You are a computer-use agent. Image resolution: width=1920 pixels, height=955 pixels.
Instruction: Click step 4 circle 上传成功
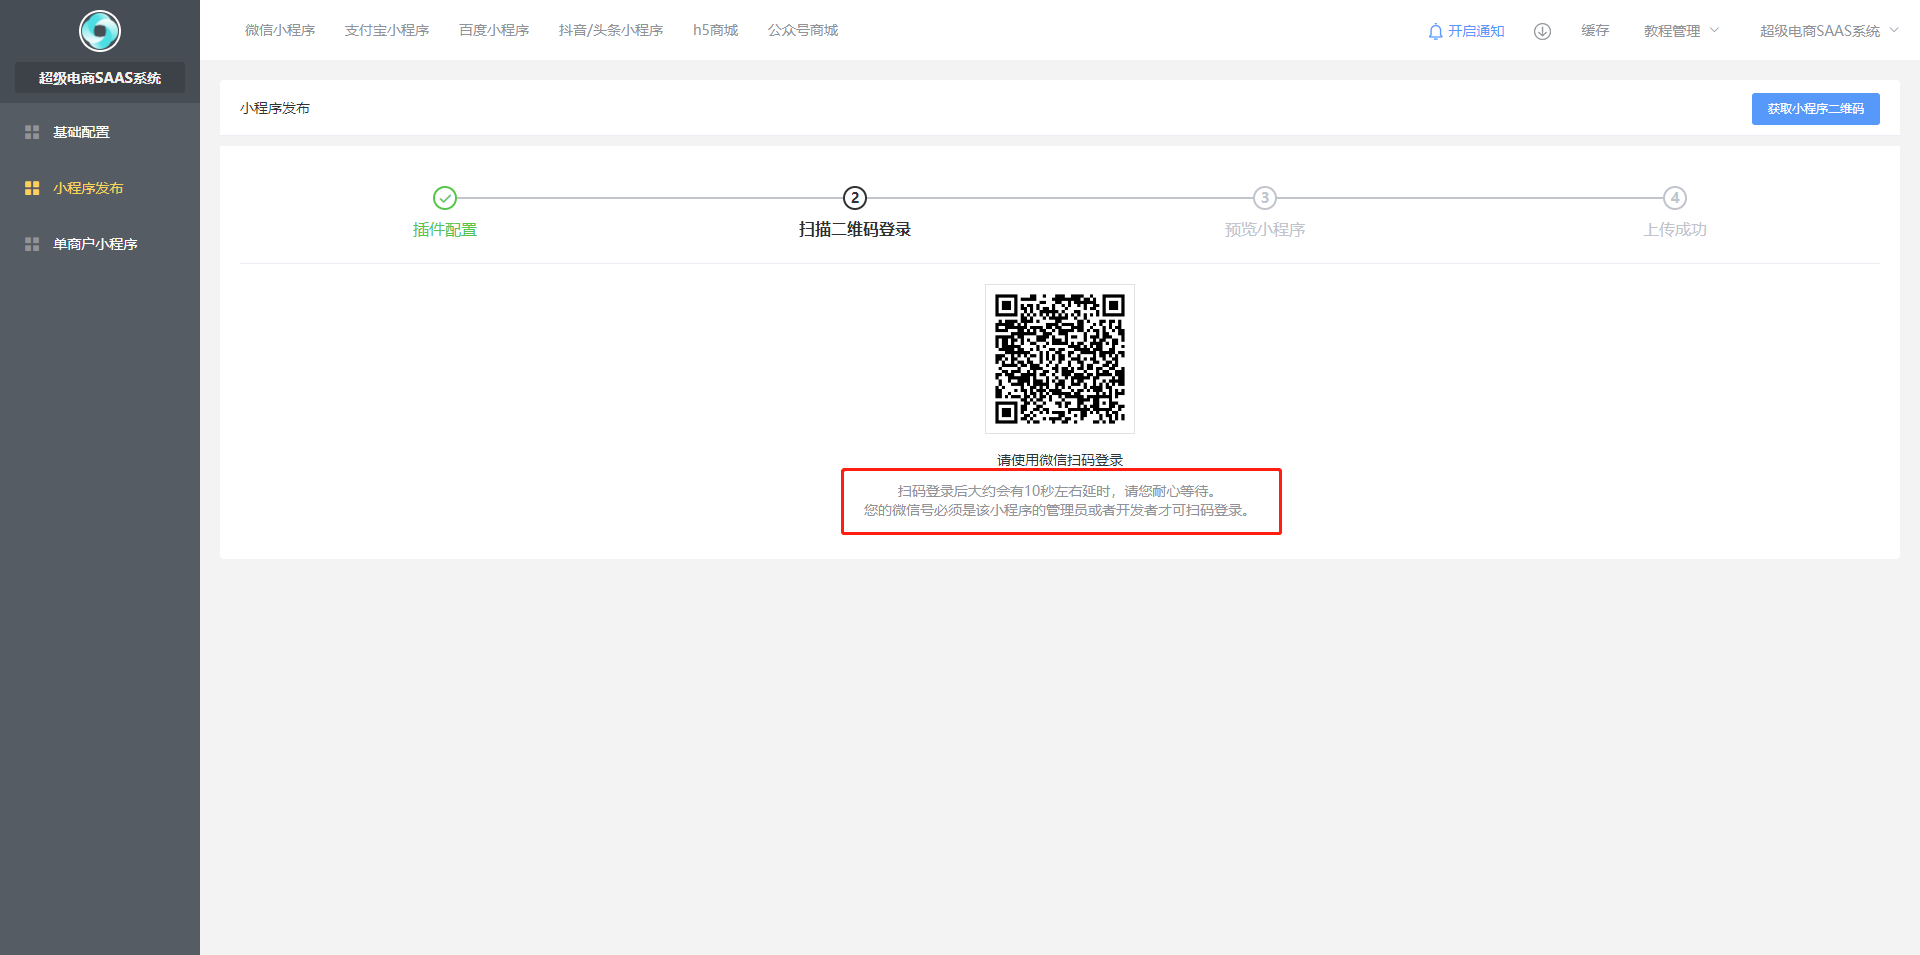(x=1675, y=198)
